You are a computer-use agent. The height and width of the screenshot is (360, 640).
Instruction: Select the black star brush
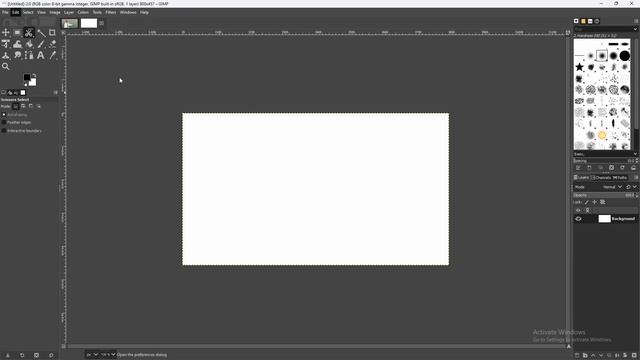579,67
